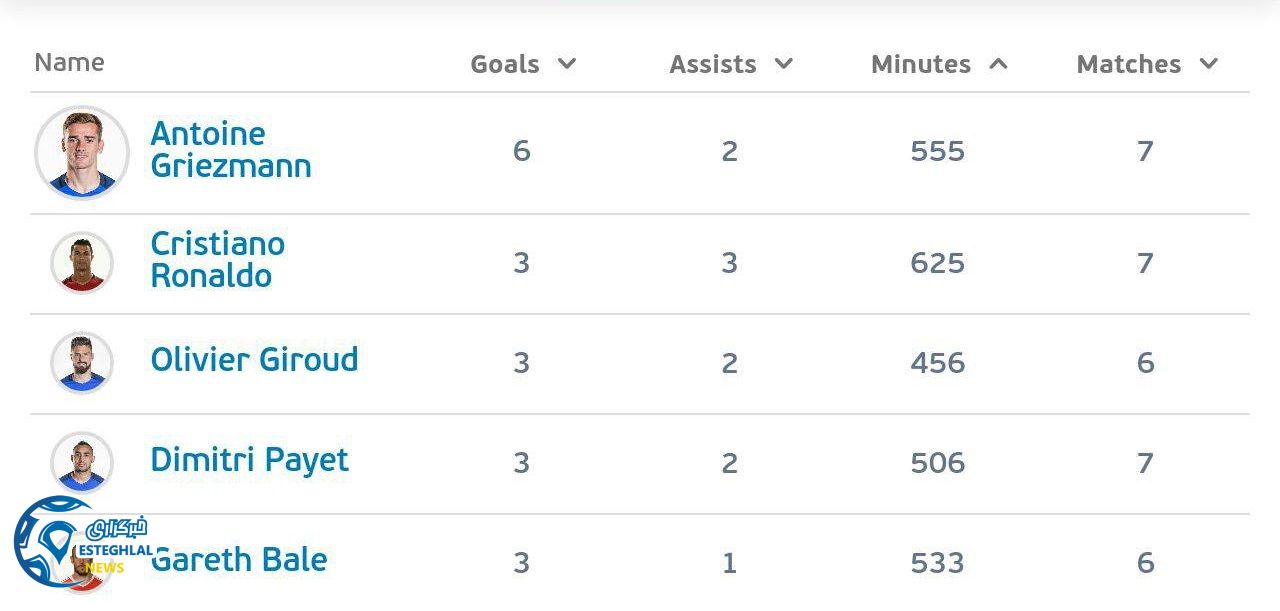The image size is (1280, 611).
Task: Open Cristiano Ronaldo's player link
Action: pyautogui.click(x=217, y=260)
